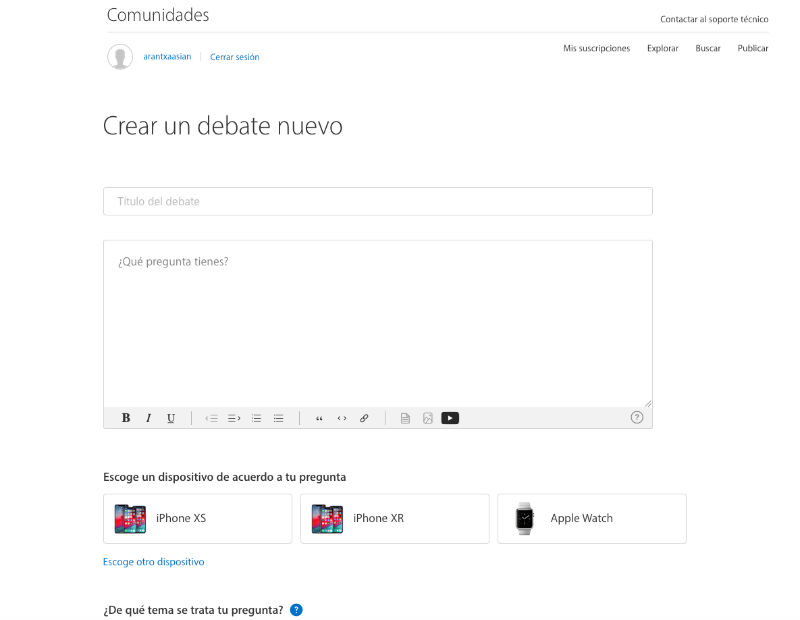
Task: Click the insert video icon
Action: point(450,418)
